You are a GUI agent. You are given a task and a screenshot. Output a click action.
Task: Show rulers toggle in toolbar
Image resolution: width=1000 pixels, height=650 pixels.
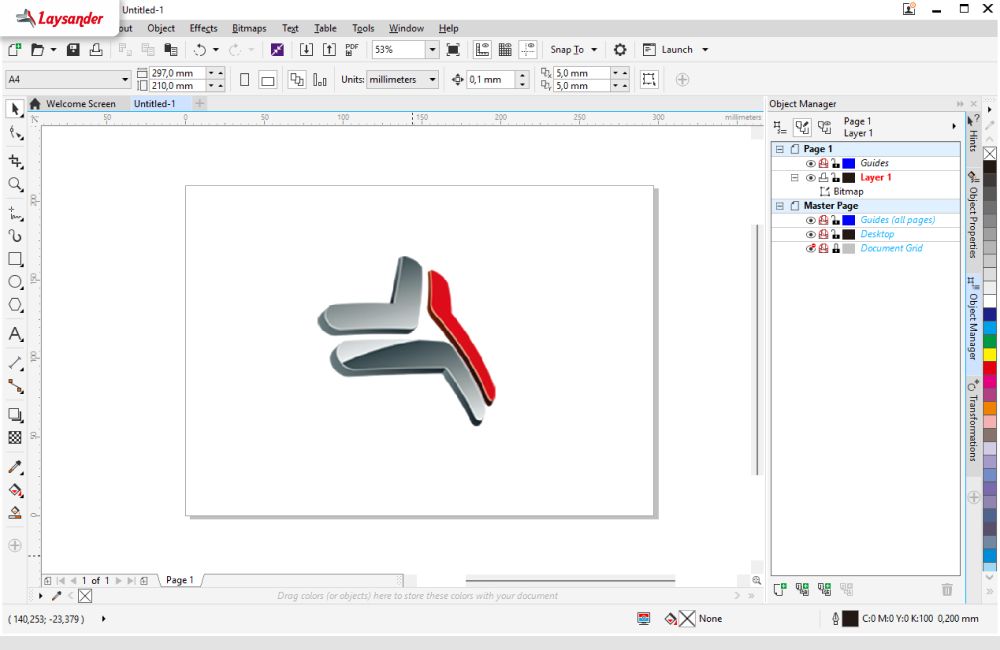click(482, 50)
